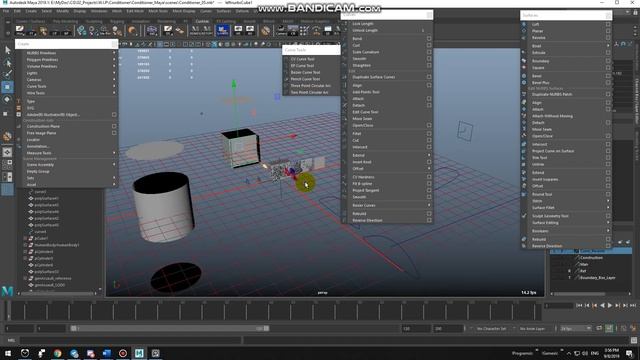
Task: Click the Planar icon in Surfaces menu
Action: pos(524,31)
